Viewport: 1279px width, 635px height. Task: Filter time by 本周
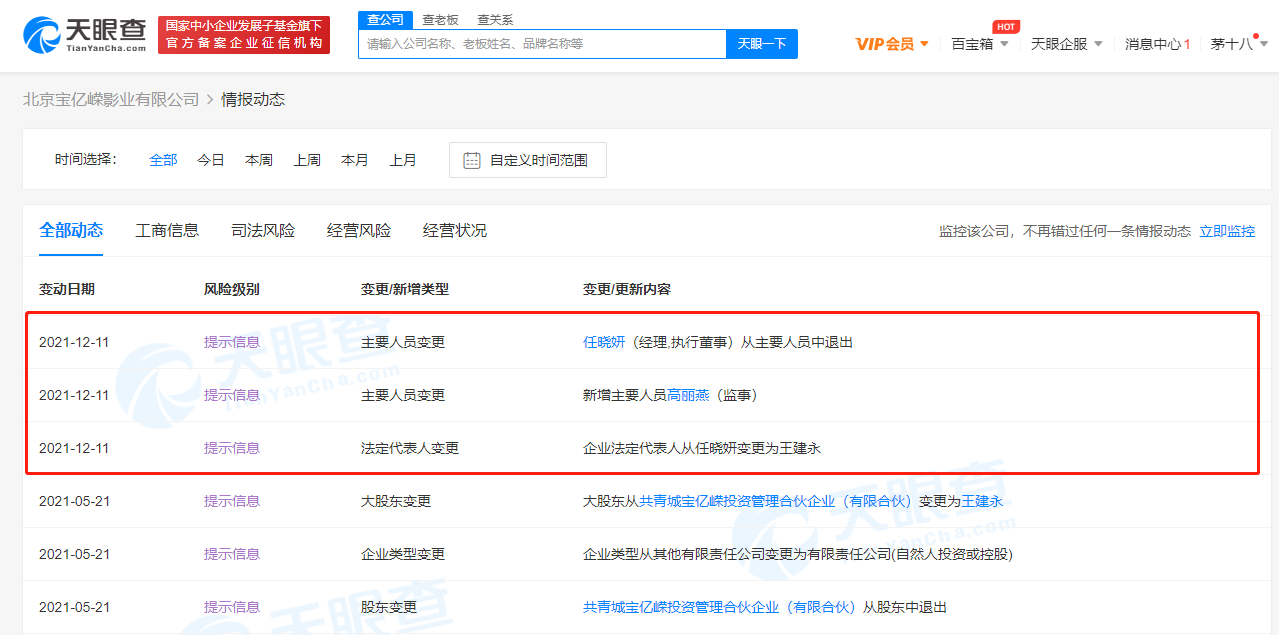[x=259, y=160]
